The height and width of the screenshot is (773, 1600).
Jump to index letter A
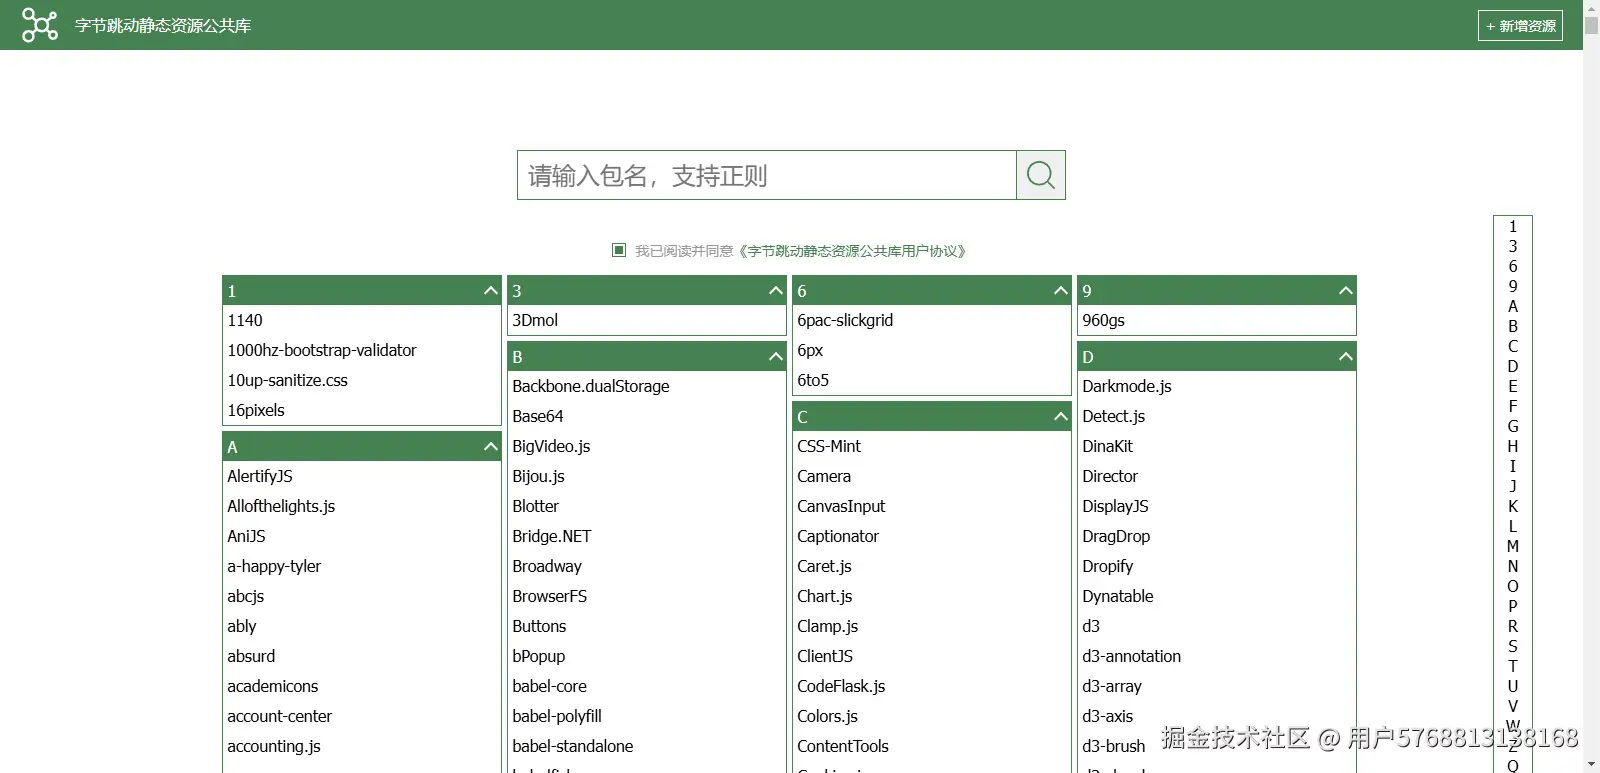[x=1513, y=306]
